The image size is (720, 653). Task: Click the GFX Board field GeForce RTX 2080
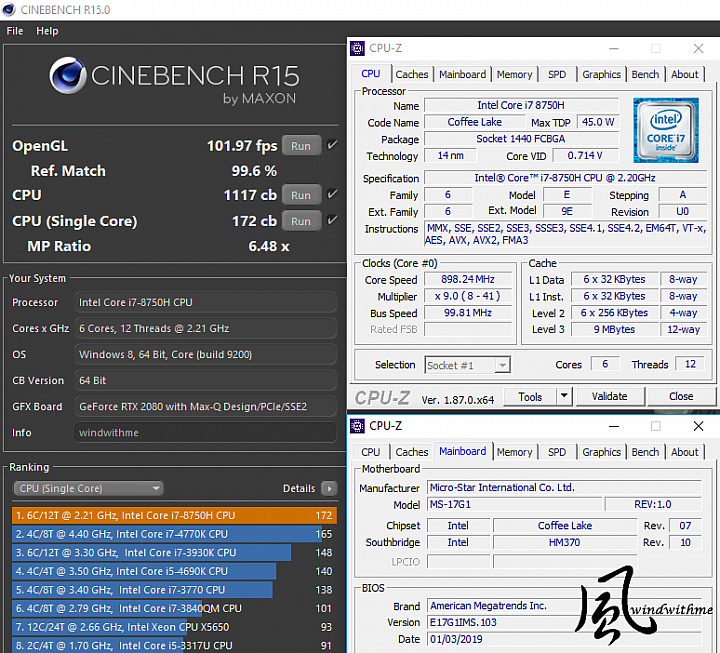[x=205, y=406]
